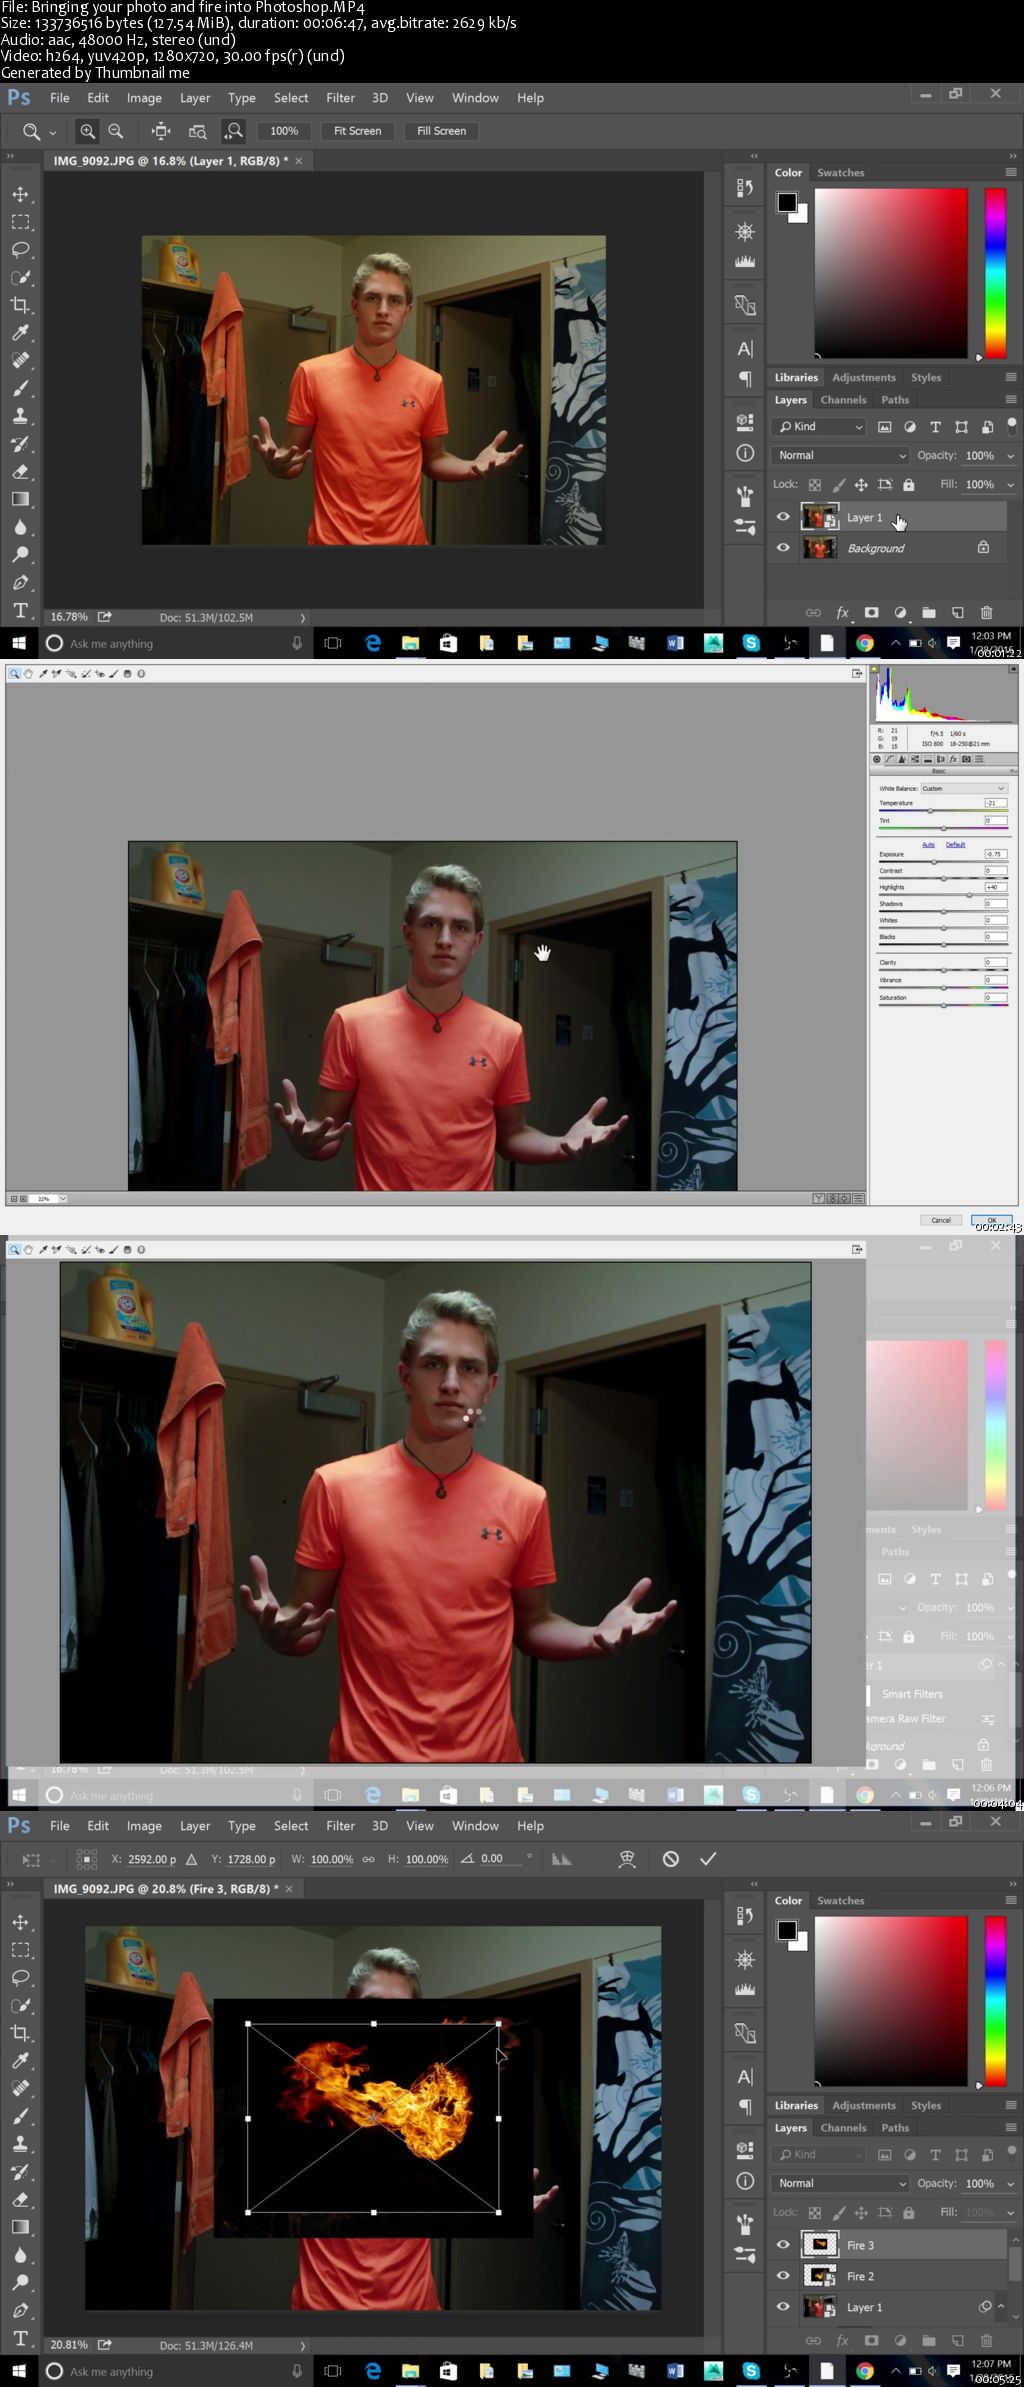Switch to Adjustments tab in the 16.8% frame

[864, 377]
